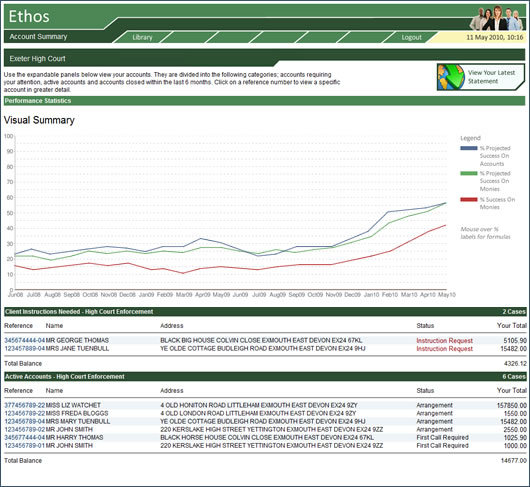Open reference 123457889-04 for Jane Tuenbull
The width and height of the screenshot is (530, 487).
point(24,348)
